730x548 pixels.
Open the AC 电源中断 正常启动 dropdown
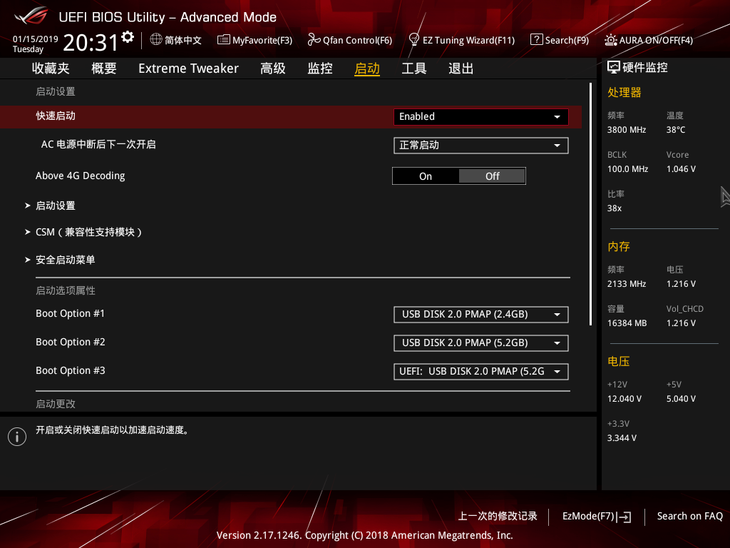481,145
